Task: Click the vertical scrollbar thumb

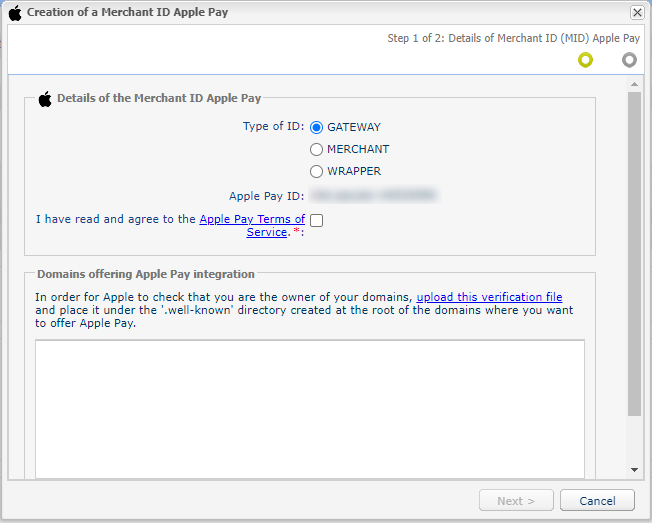Action: 634,254
